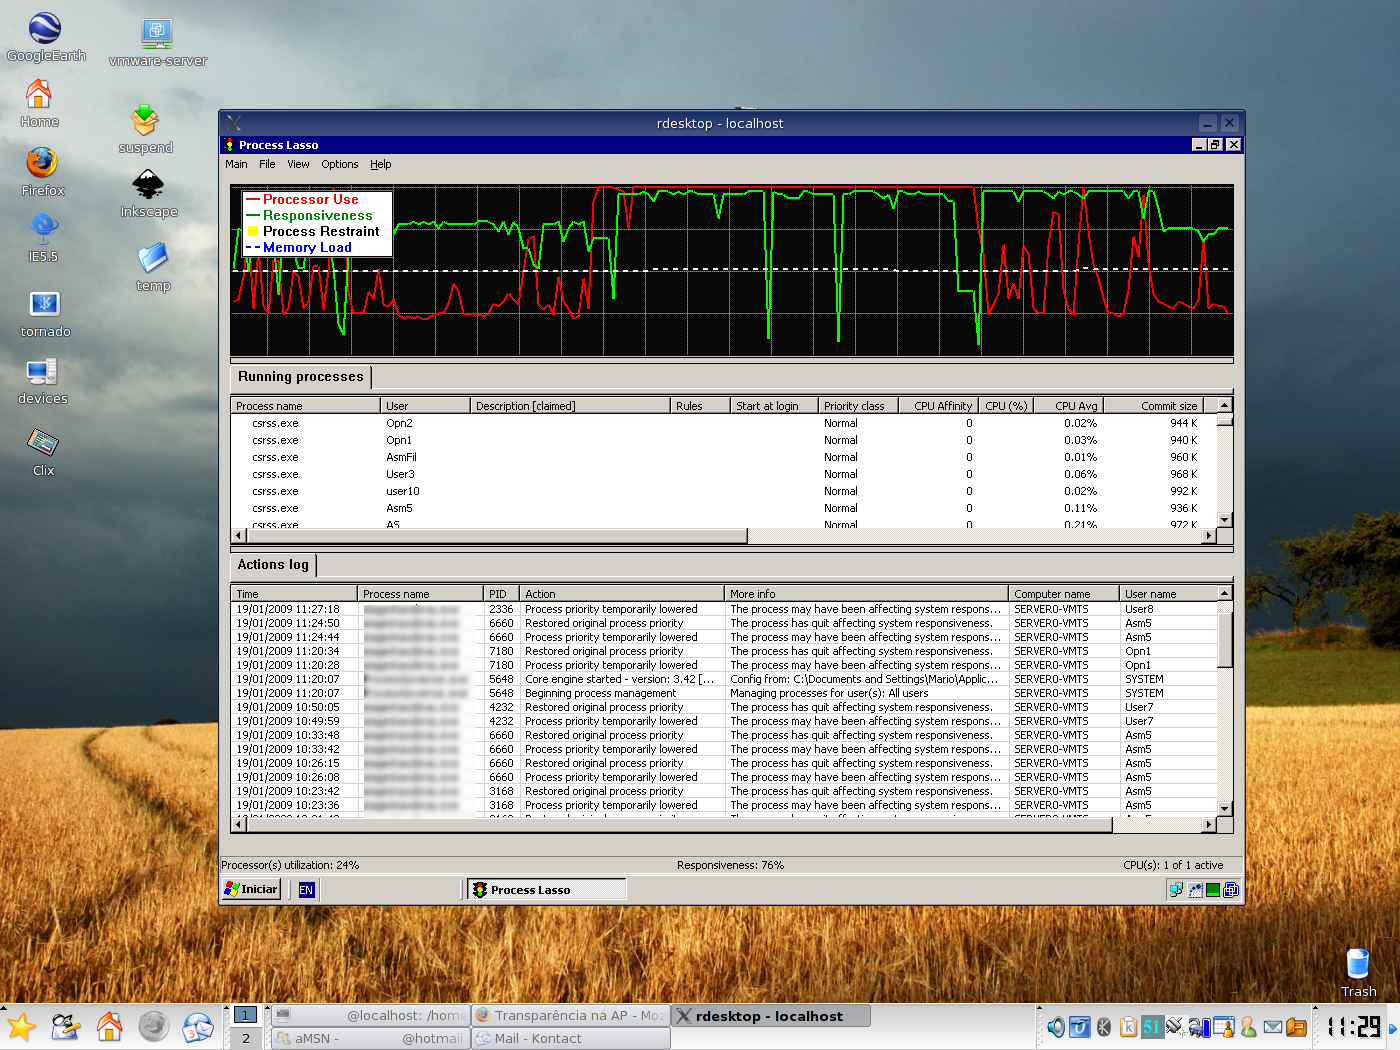Switch to the aMSN taskbar entry

pyautogui.click(x=370, y=1039)
